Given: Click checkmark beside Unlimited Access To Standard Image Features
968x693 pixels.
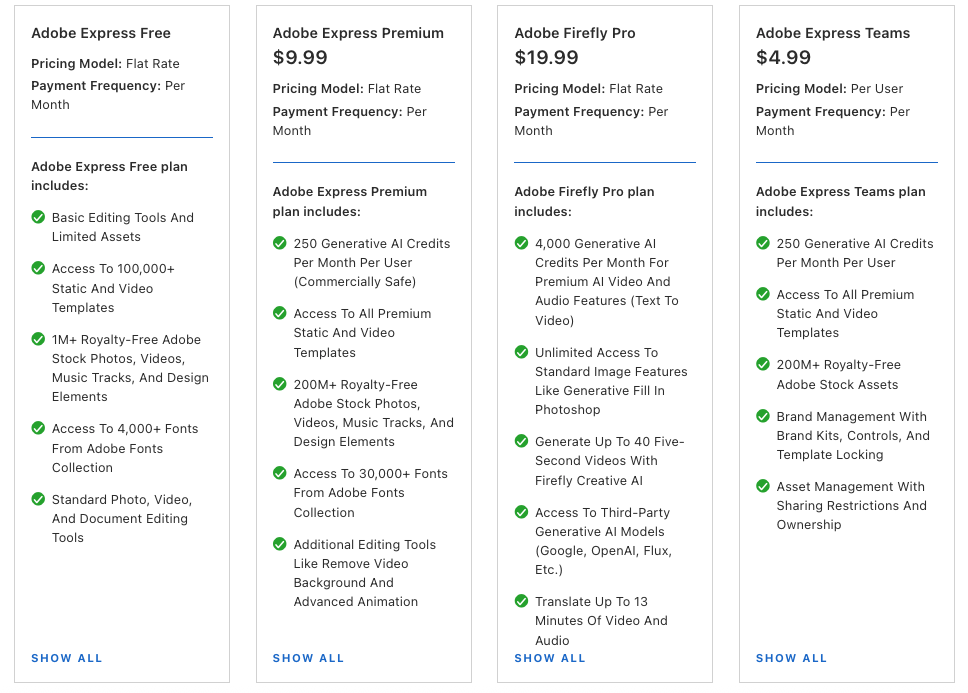Looking at the screenshot, I should click(522, 352).
